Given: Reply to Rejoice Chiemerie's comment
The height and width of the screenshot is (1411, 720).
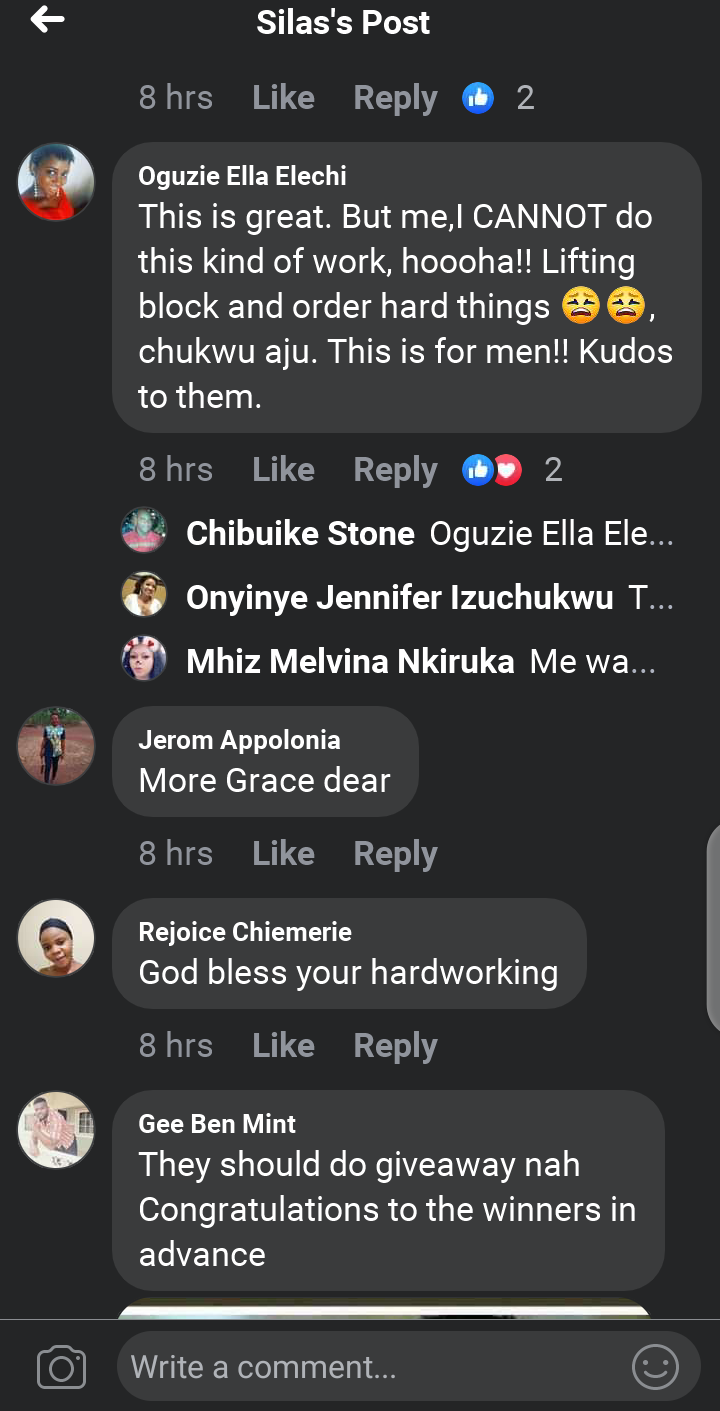Looking at the screenshot, I should pos(395,1046).
